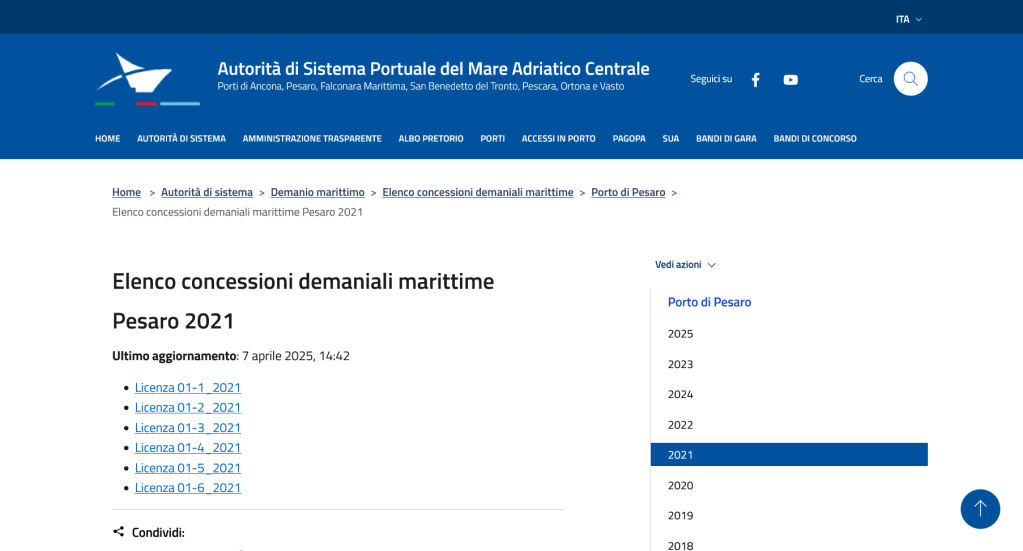
Task: Open the Facebook page icon
Action: [756, 80]
